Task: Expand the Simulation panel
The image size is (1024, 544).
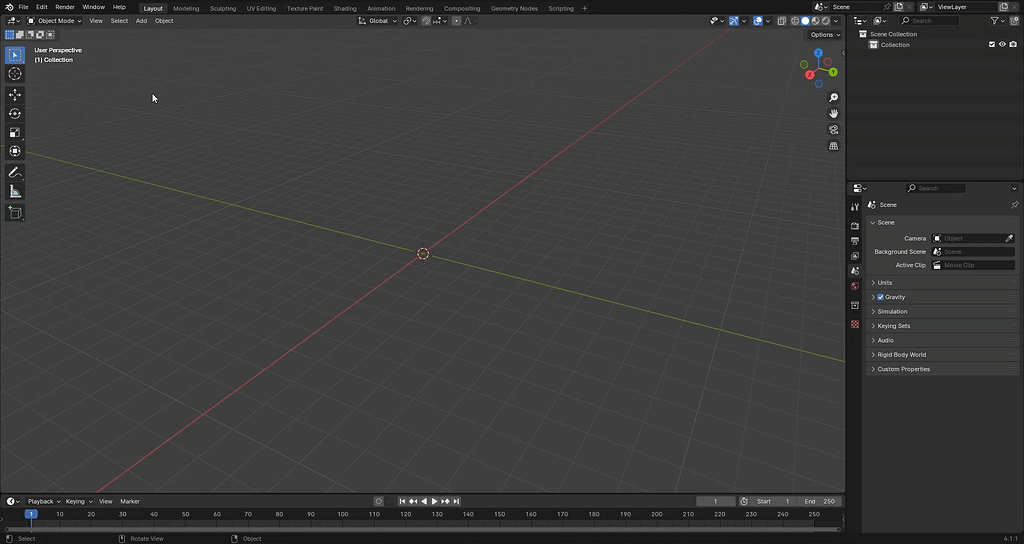Action: 942,312
